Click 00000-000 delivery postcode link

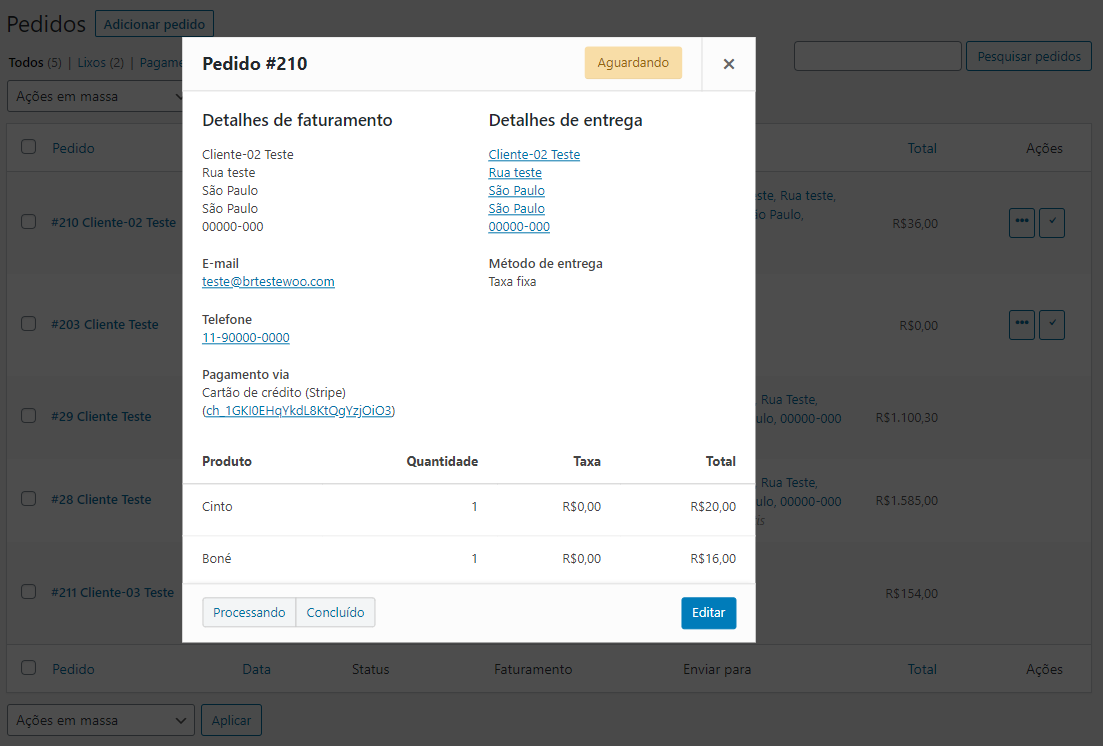click(519, 227)
